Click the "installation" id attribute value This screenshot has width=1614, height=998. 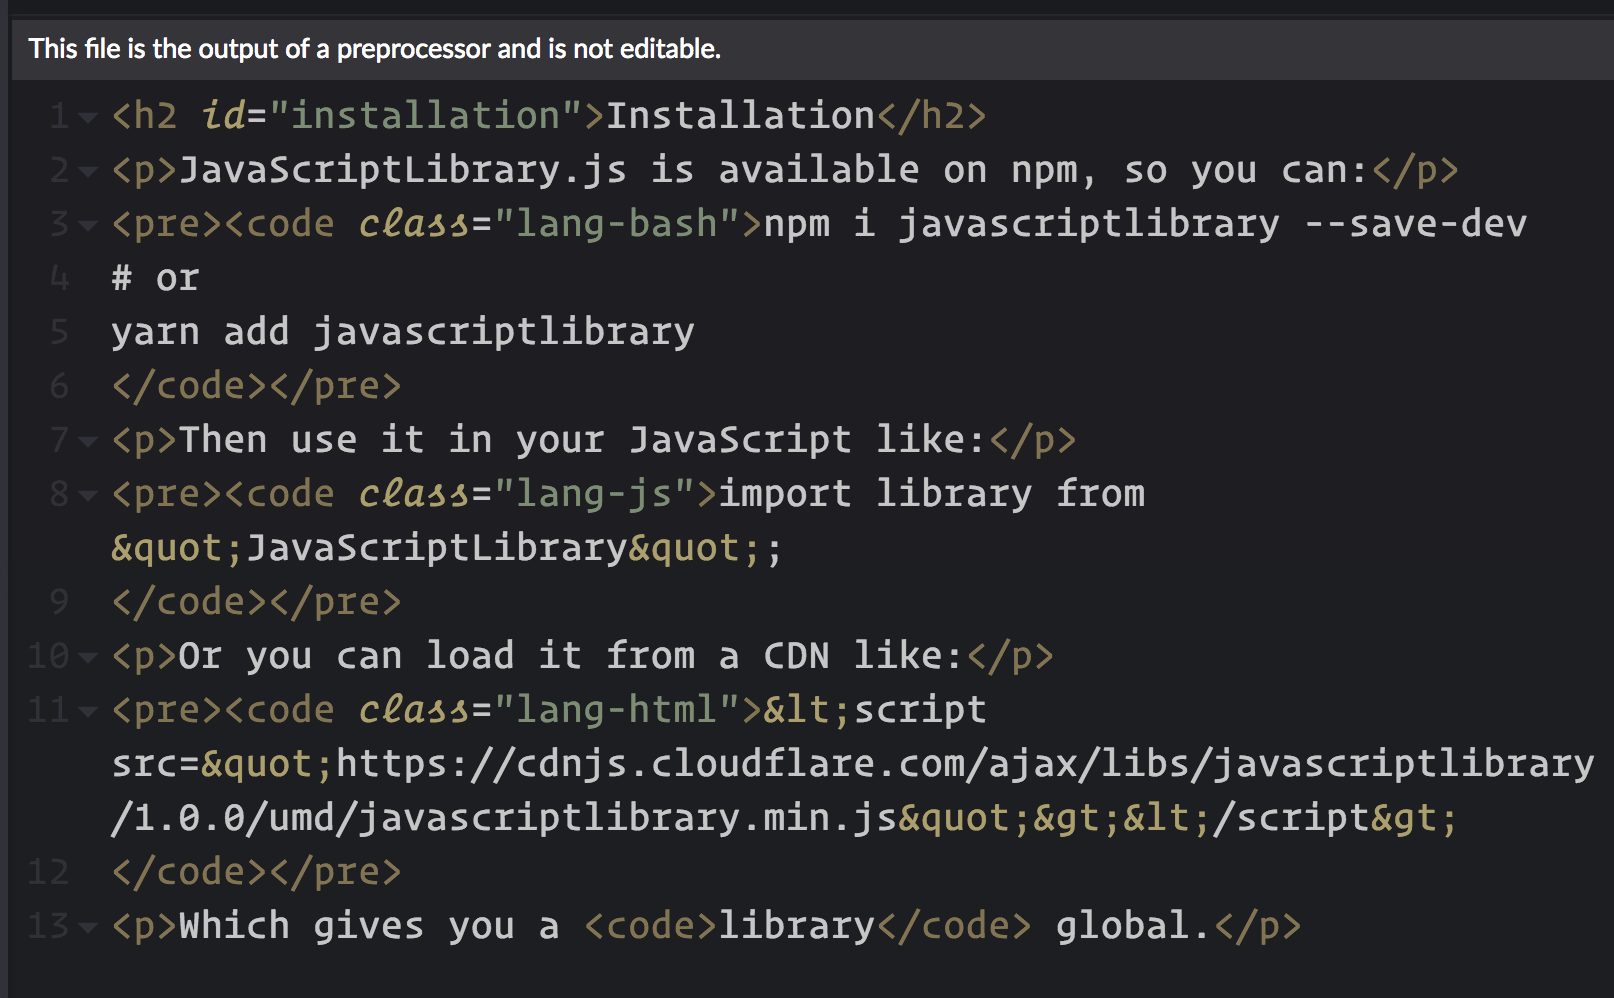click(425, 116)
